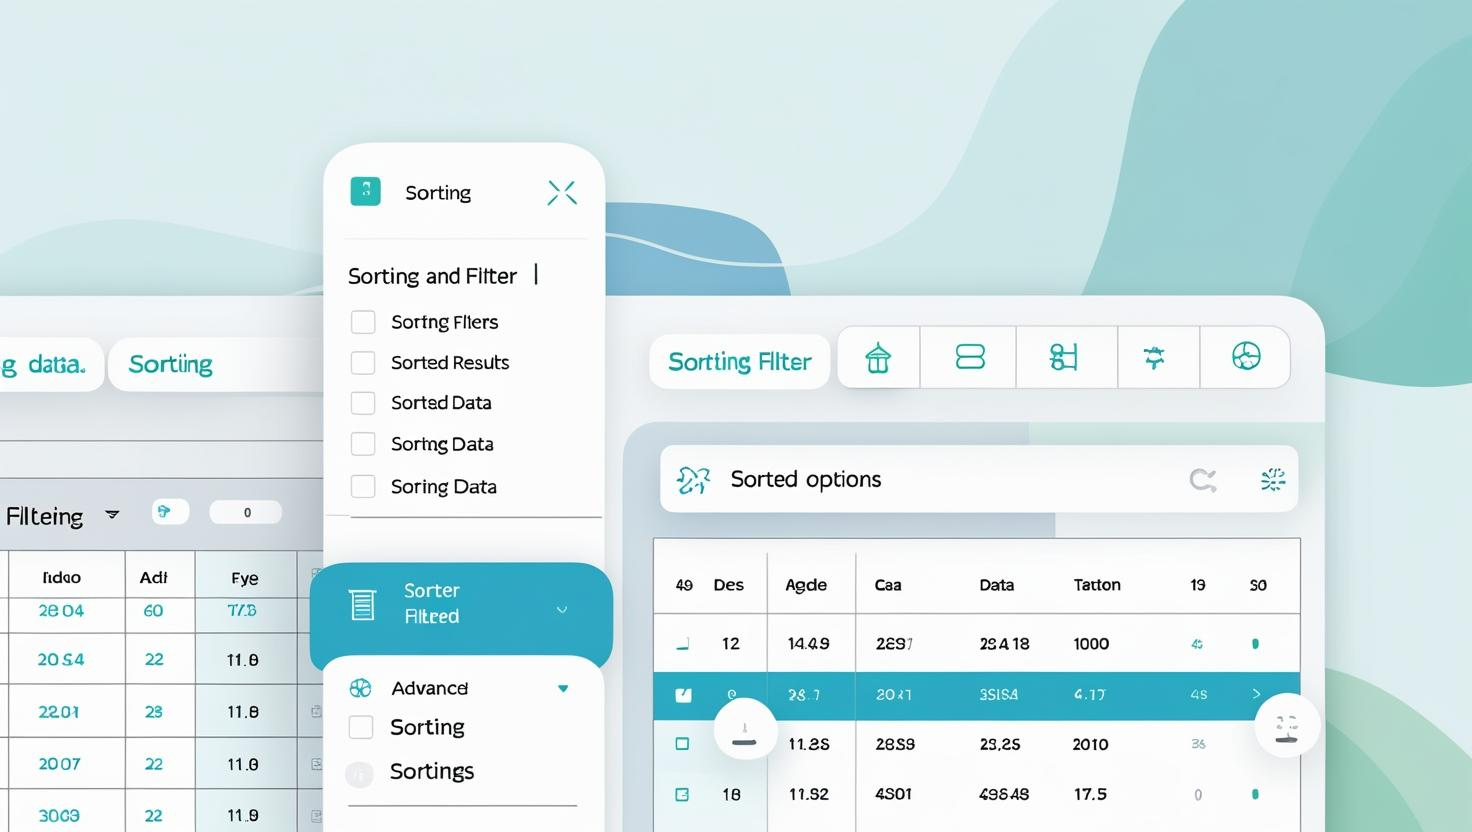Enable the Sorted Results checkbox

pos(363,363)
